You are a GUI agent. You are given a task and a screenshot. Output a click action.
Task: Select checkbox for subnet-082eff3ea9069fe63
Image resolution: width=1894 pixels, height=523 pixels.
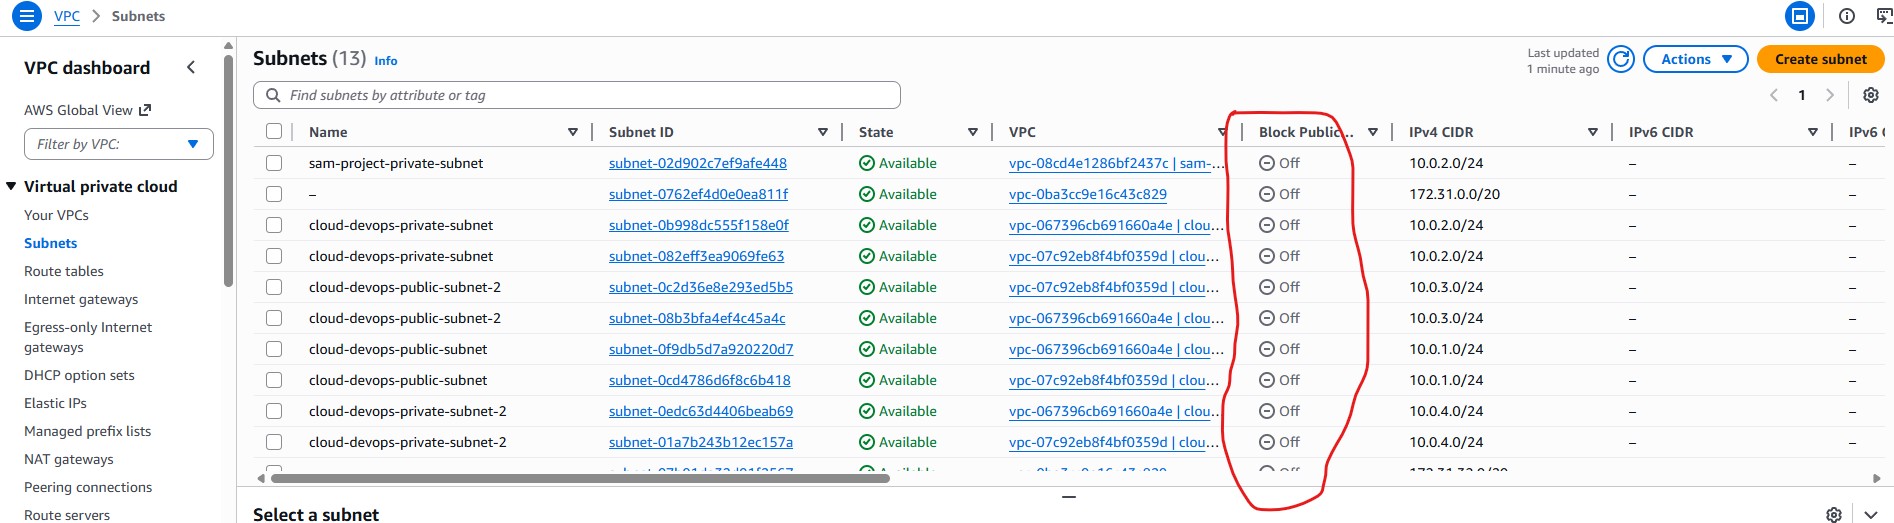pyautogui.click(x=274, y=256)
